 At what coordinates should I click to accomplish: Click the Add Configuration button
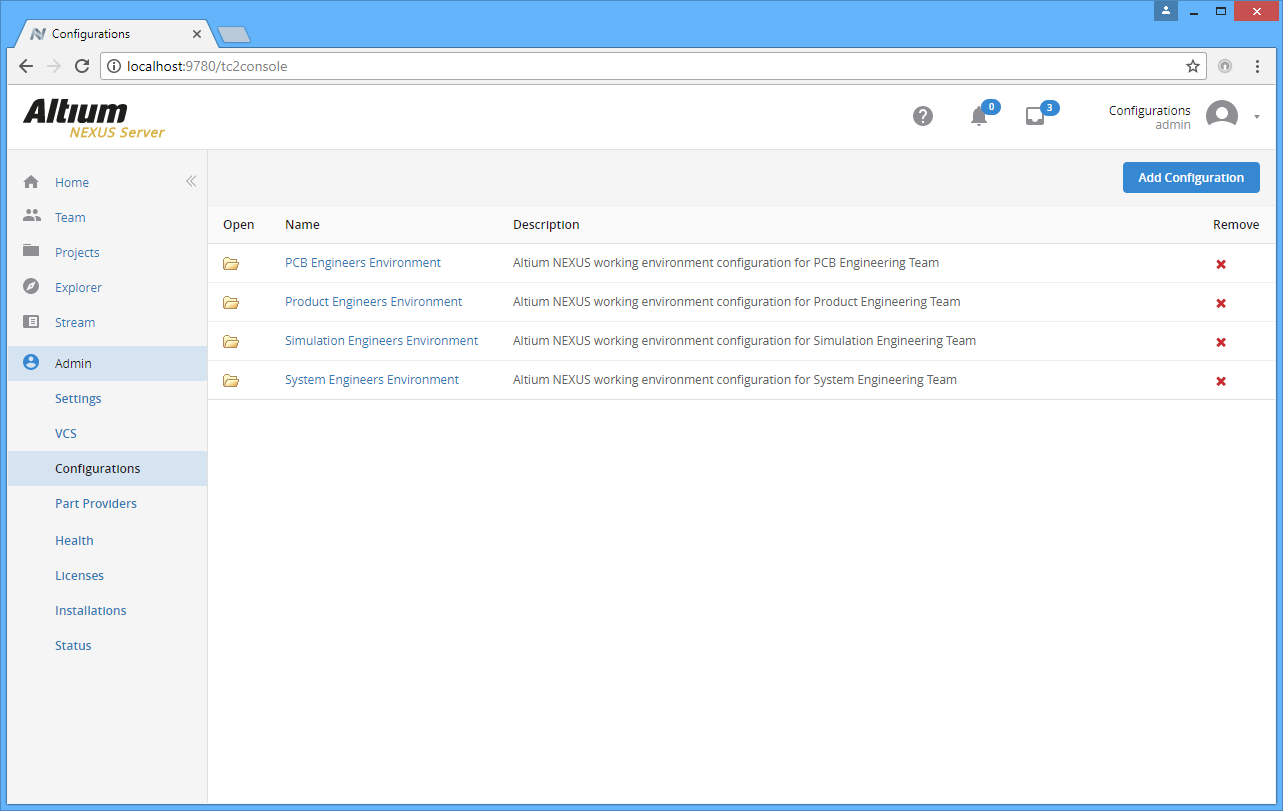click(x=1190, y=178)
